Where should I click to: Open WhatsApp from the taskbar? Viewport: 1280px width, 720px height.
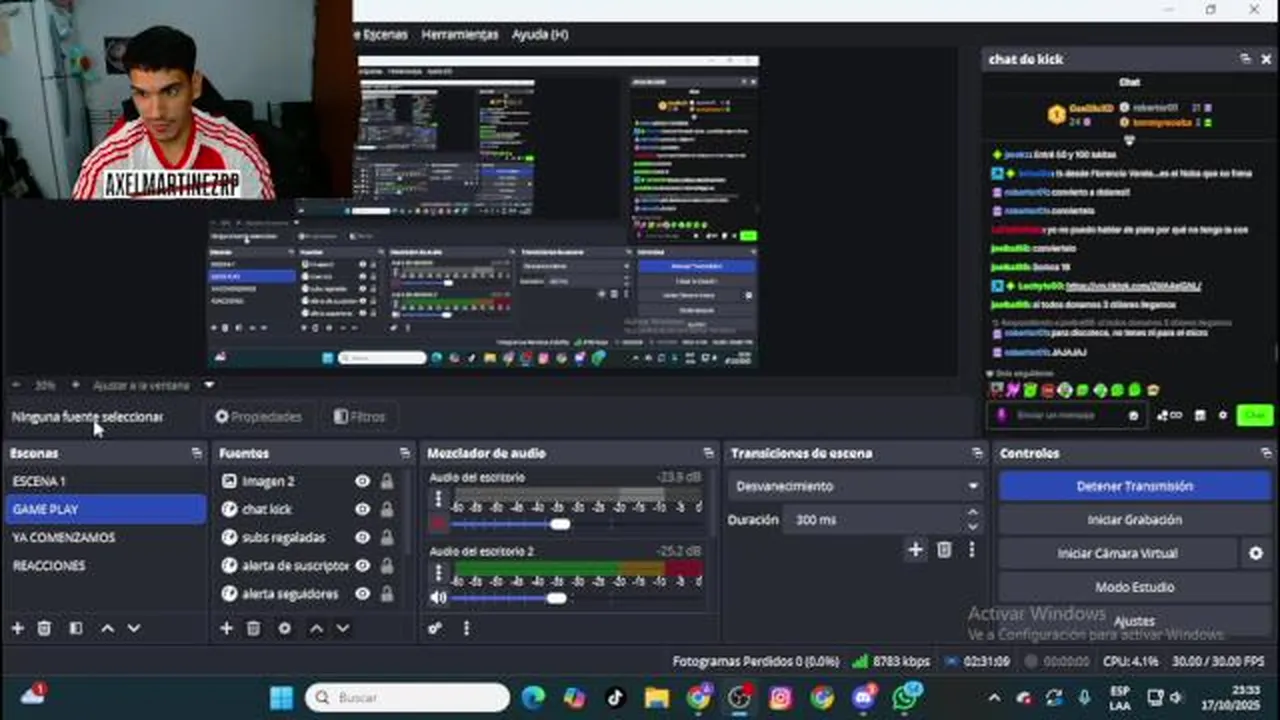click(906, 697)
